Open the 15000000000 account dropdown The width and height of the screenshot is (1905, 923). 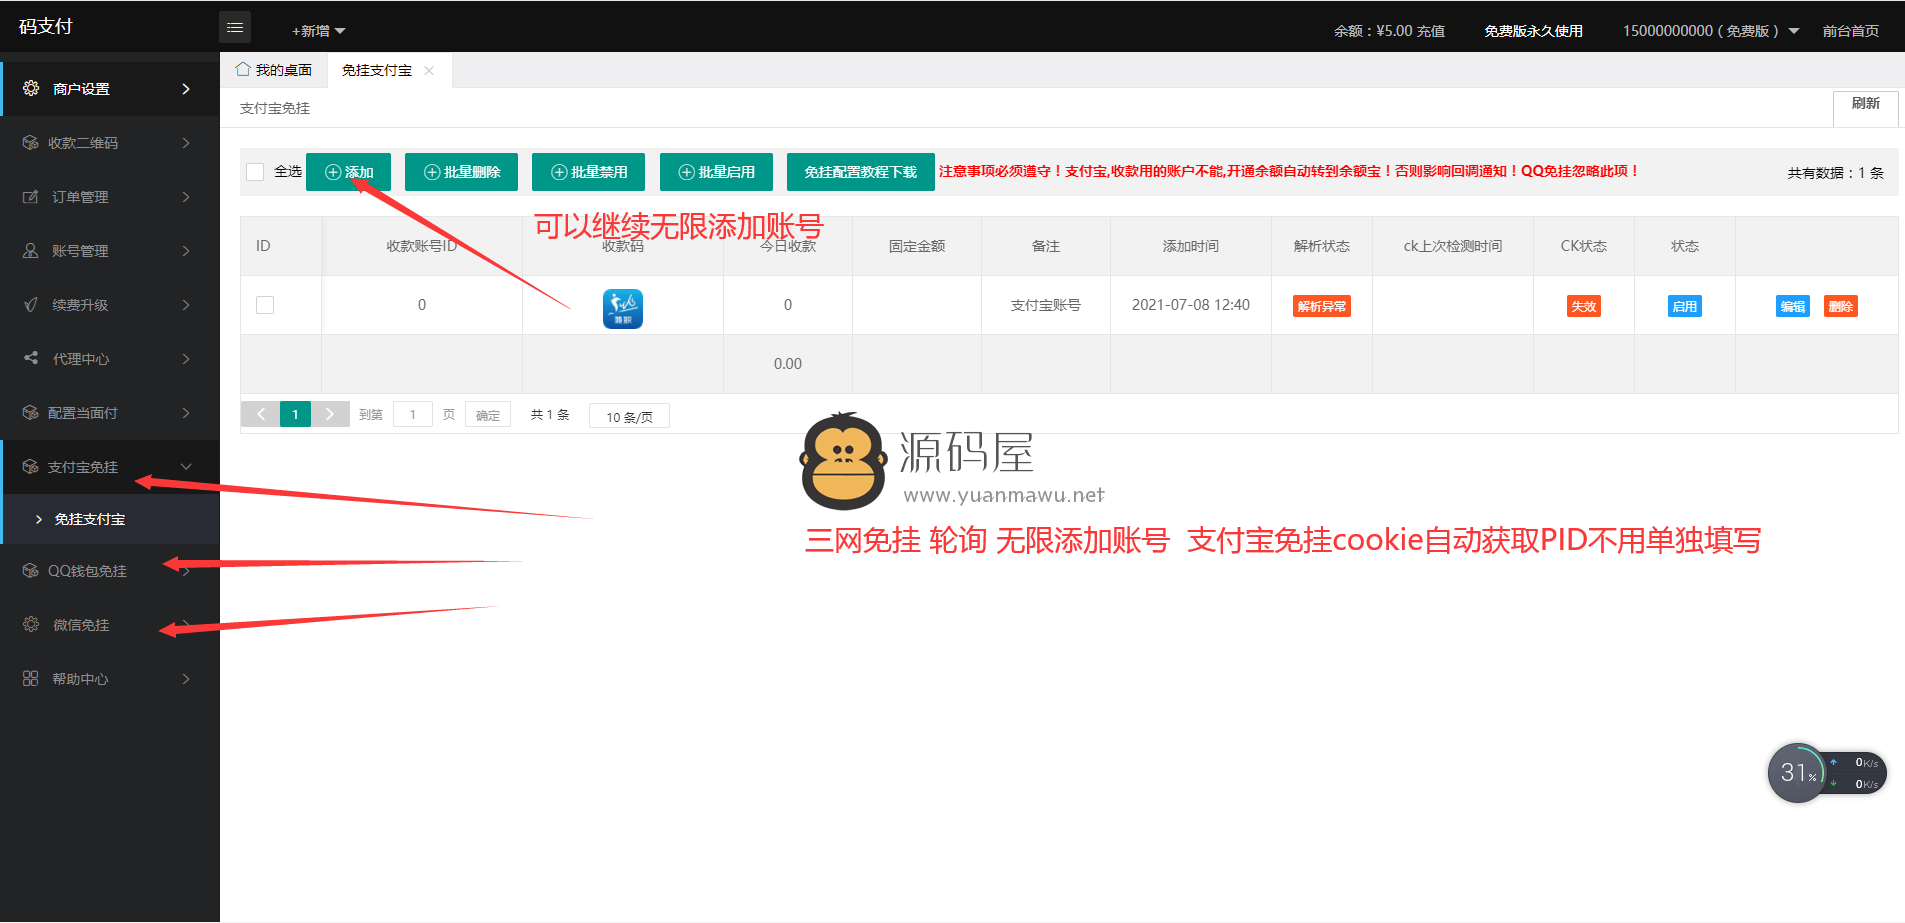click(1710, 31)
